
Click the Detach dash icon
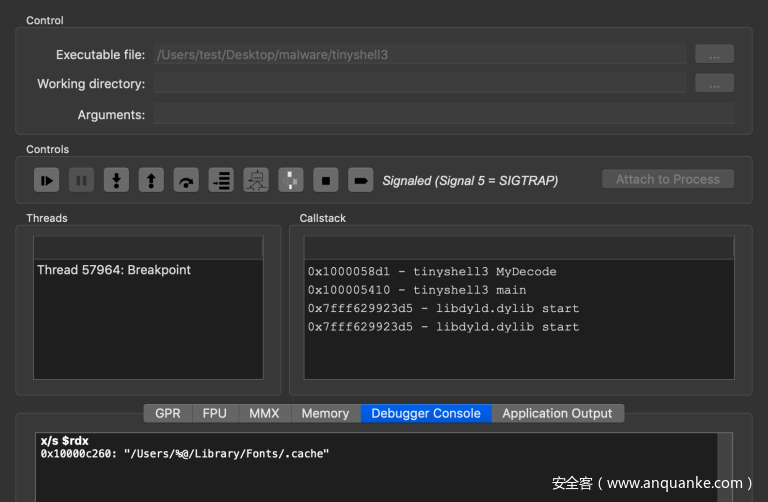click(361, 180)
